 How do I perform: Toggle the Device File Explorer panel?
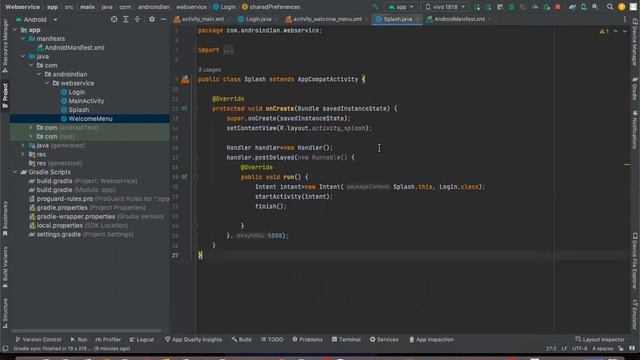(x=635, y=260)
